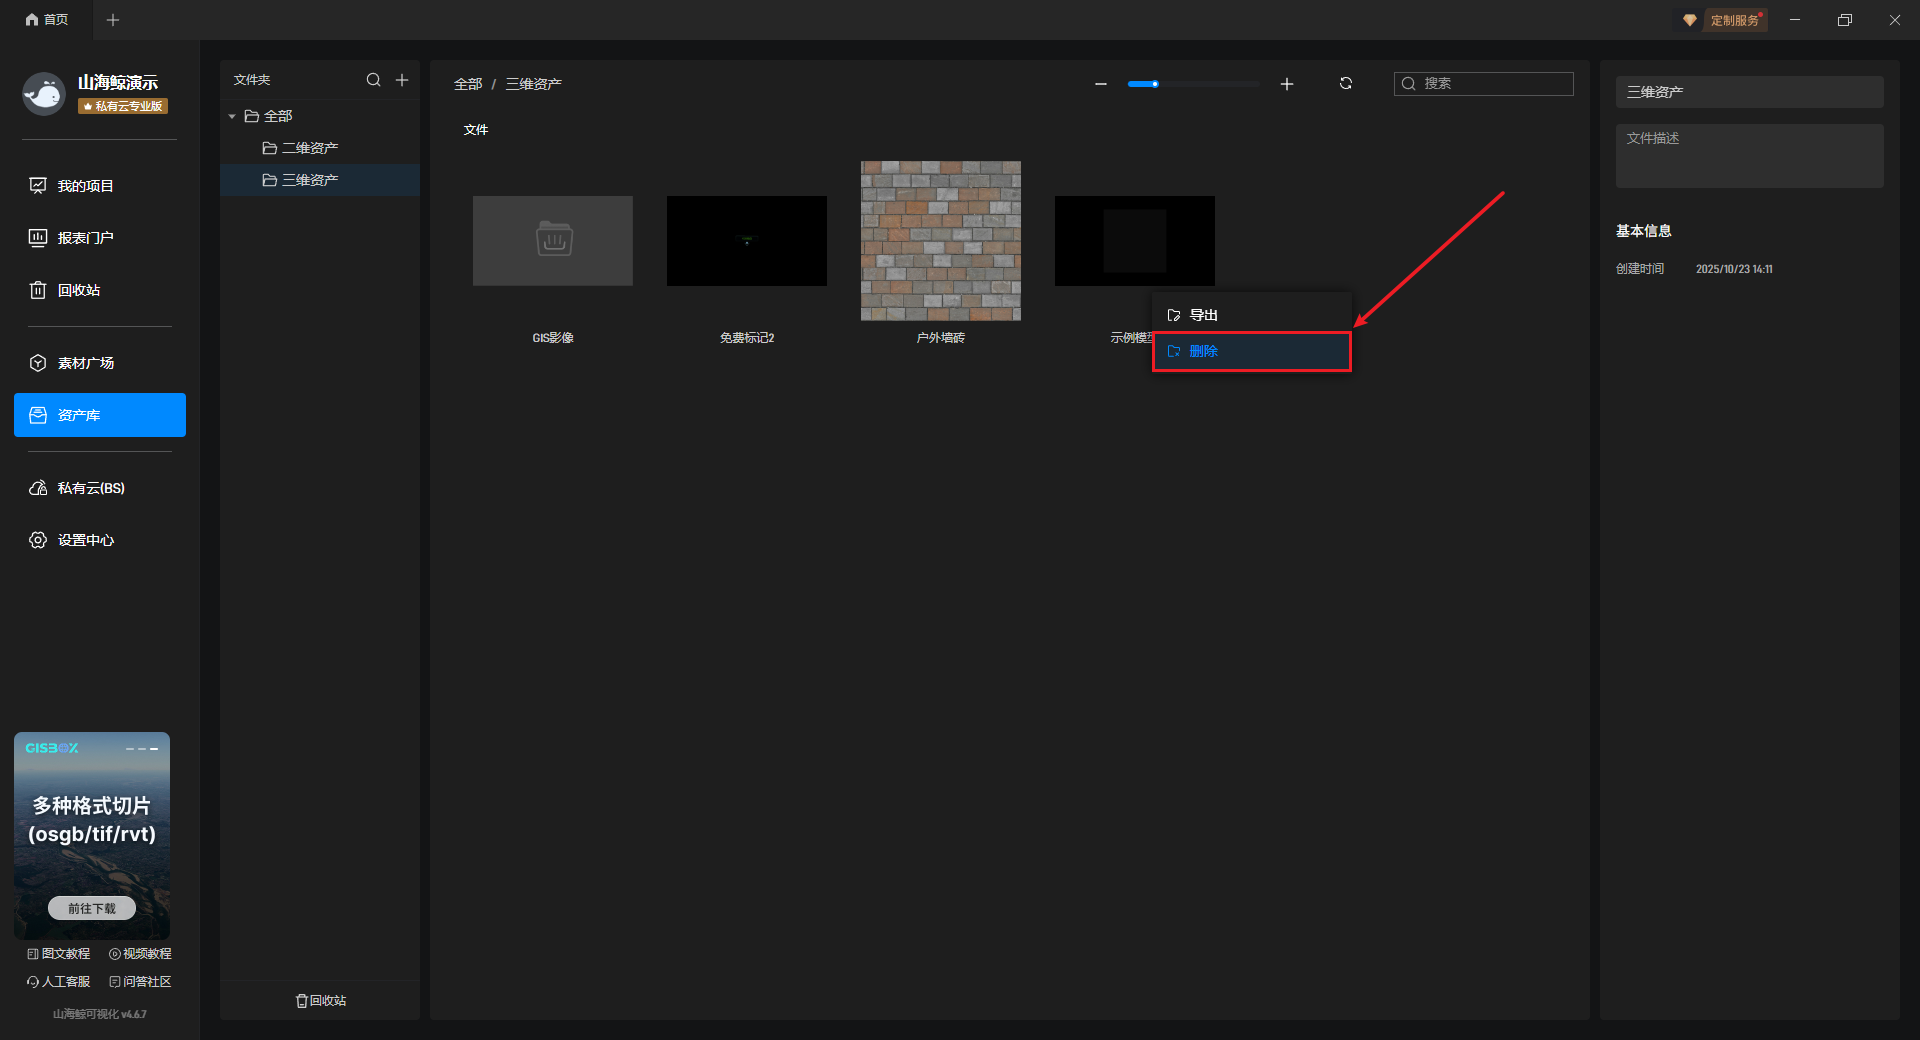
Task: Select the 二维资产 folder
Action: [309, 148]
